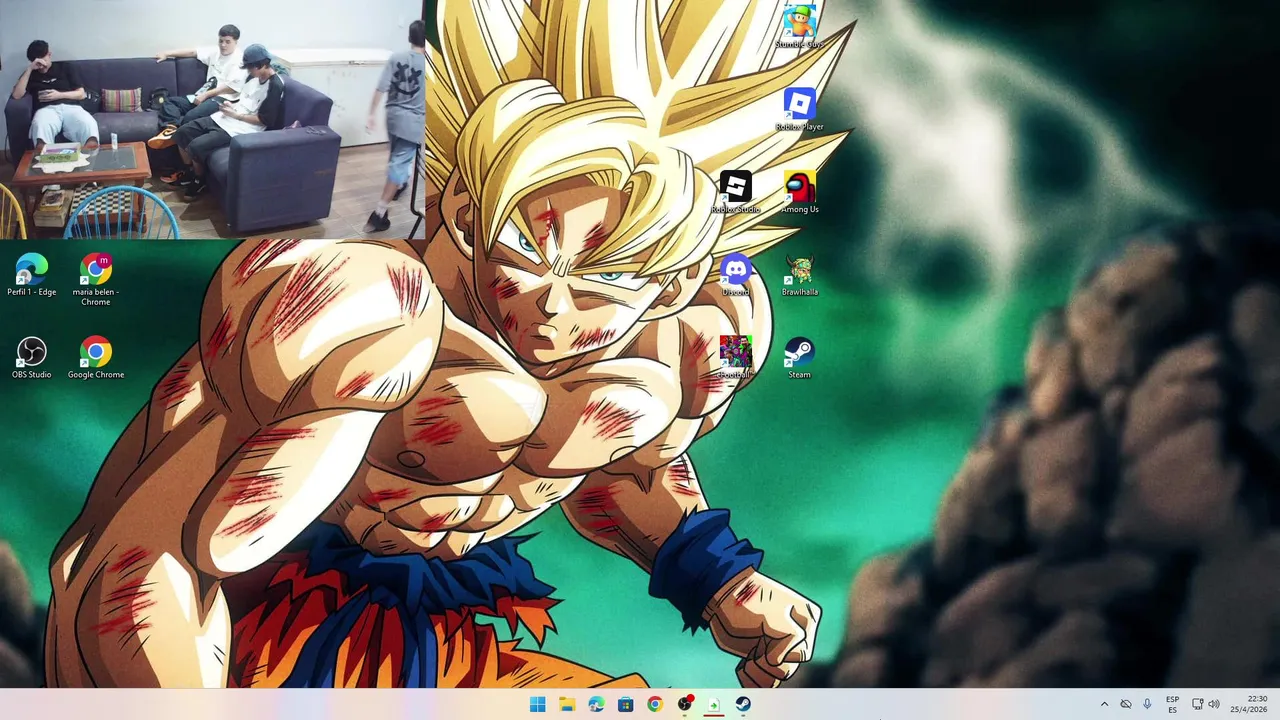Open Microsoft Store from the taskbar
Screen dimensions: 1280x720
[x=625, y=704]
